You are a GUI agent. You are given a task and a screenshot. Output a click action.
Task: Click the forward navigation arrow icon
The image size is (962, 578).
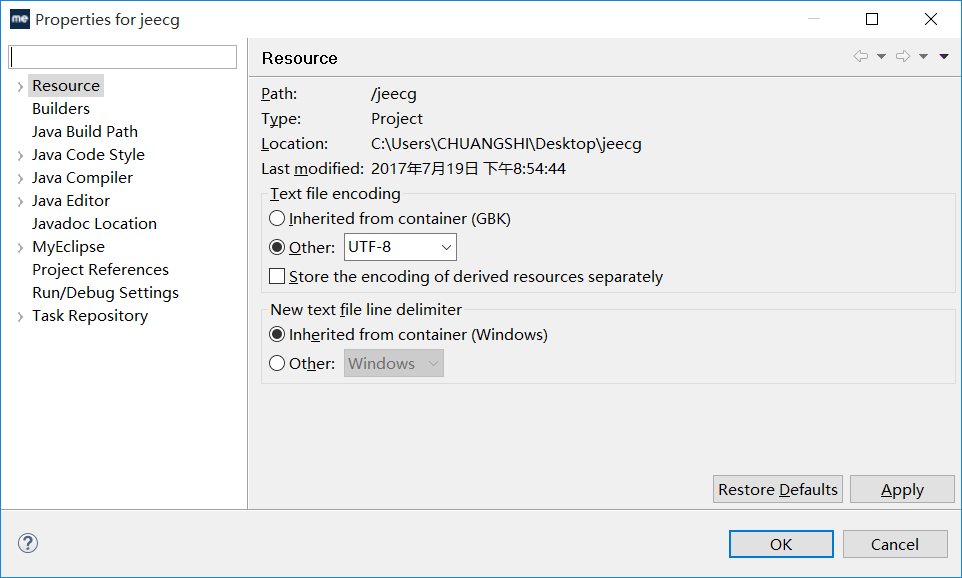click(902, 56)
